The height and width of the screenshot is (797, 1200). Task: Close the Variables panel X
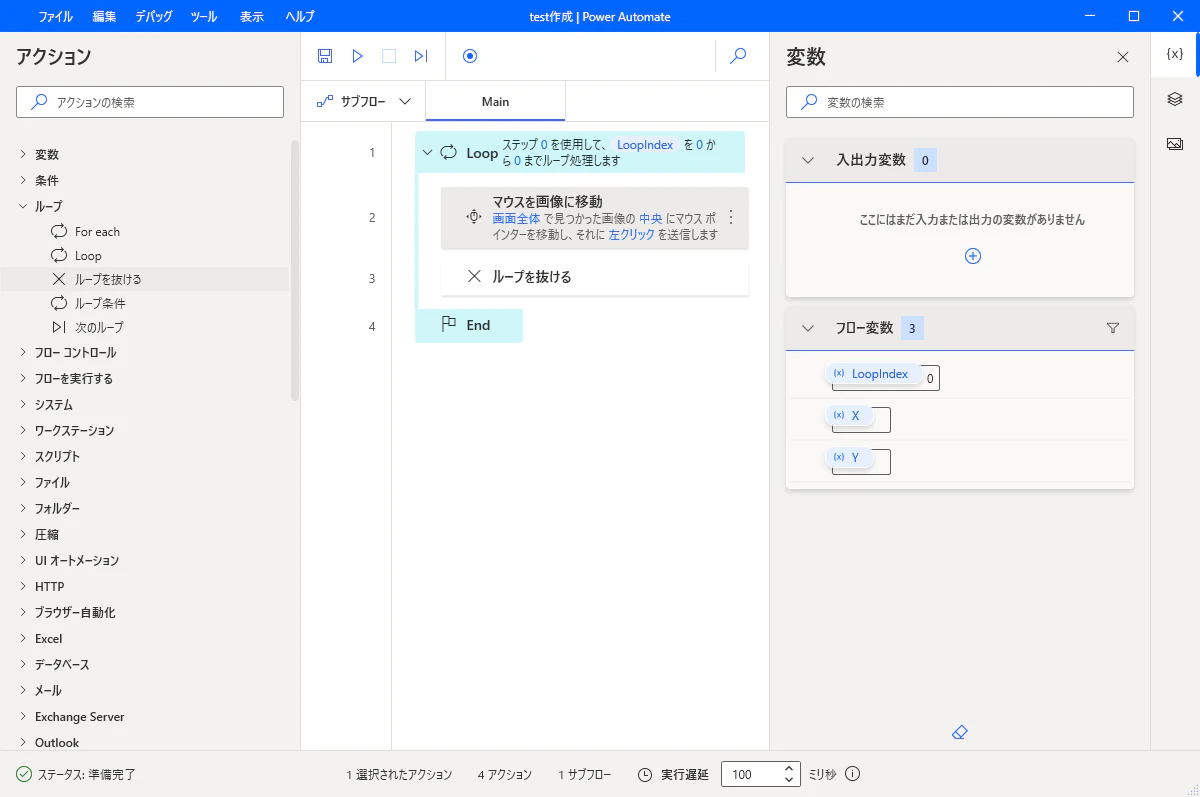tap(1123, 57)
